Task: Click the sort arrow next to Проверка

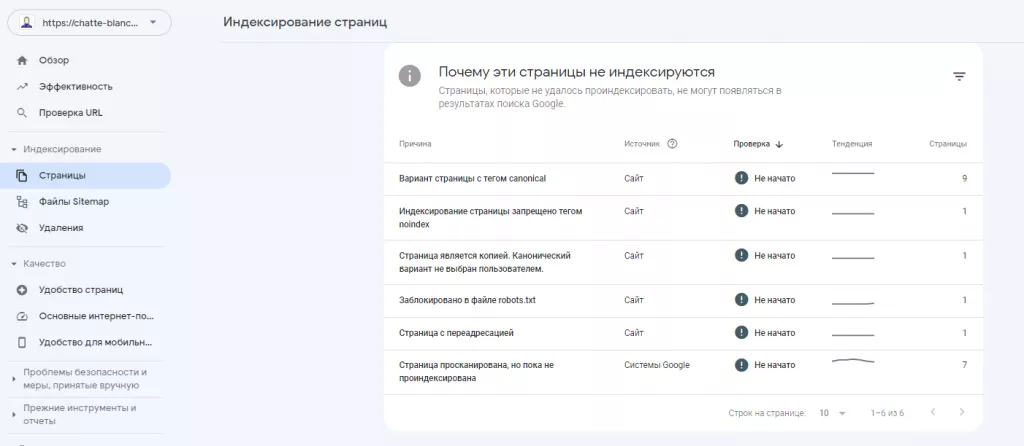Action: pyautogui.click(x=779, y=144)
